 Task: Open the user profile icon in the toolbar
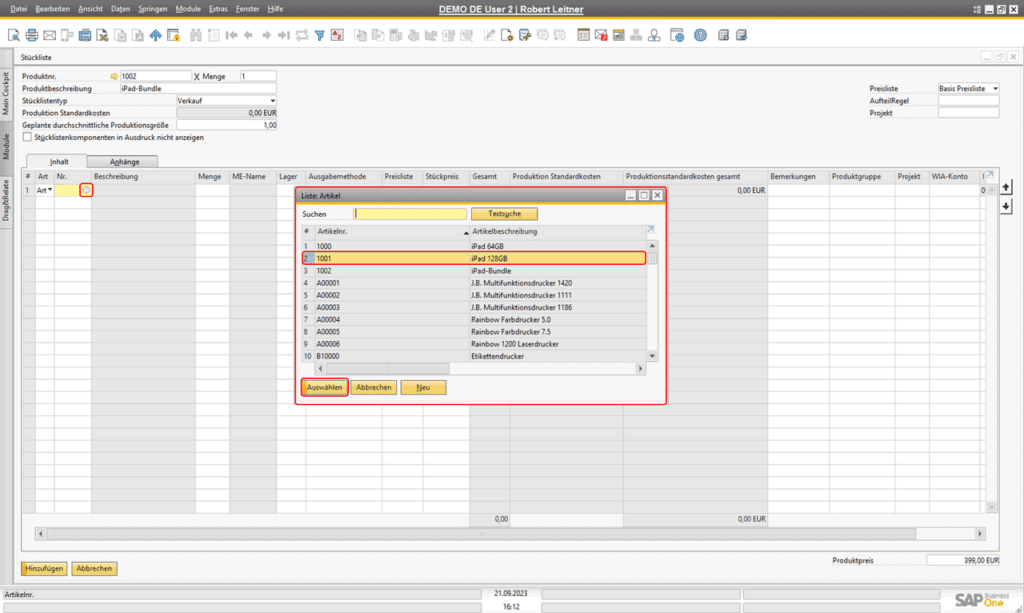[654, 35]
